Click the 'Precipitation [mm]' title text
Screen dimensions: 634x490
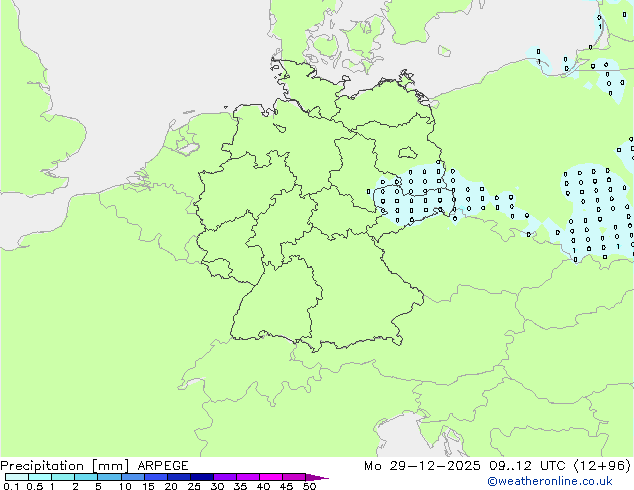pyautogui.click(x=65, y=466)
